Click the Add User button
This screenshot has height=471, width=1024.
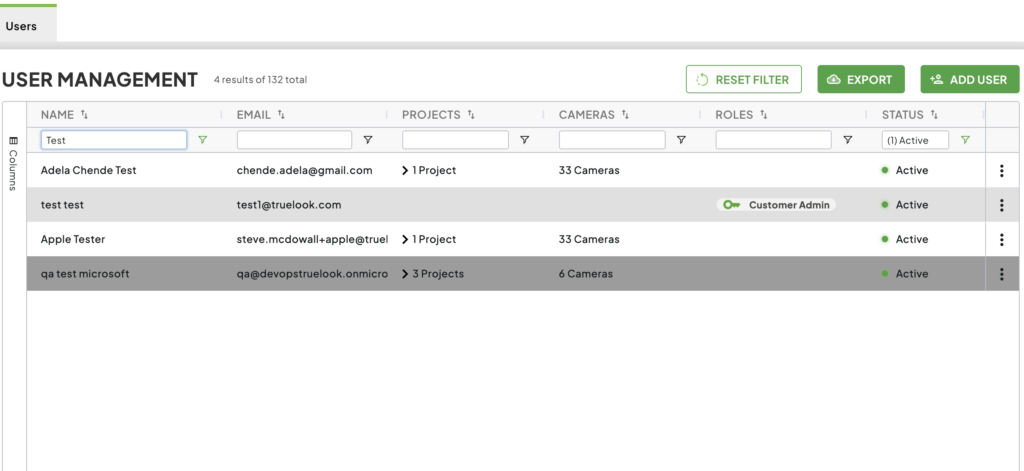pos(970,80)
